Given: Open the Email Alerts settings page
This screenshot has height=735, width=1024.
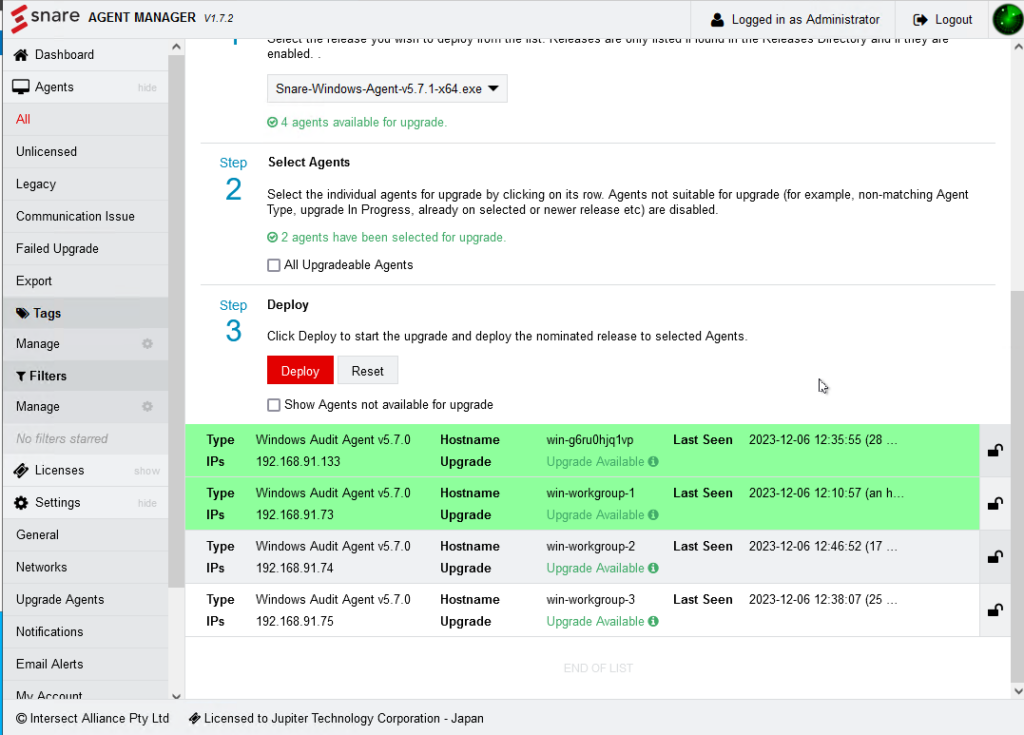Looking at the screenshot, I should click(x=86, y=664).
